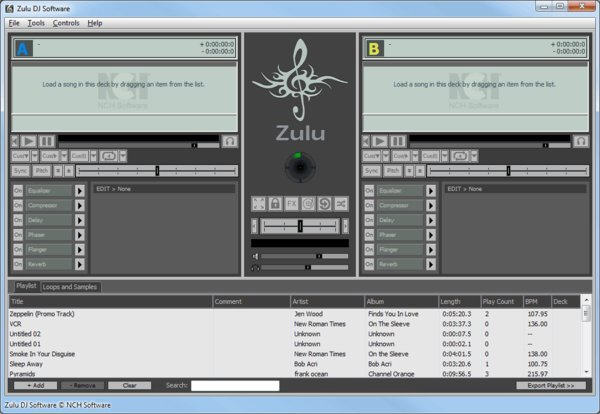Rewind deck A to start
The image size is (600, 414).
click(15, 141)
